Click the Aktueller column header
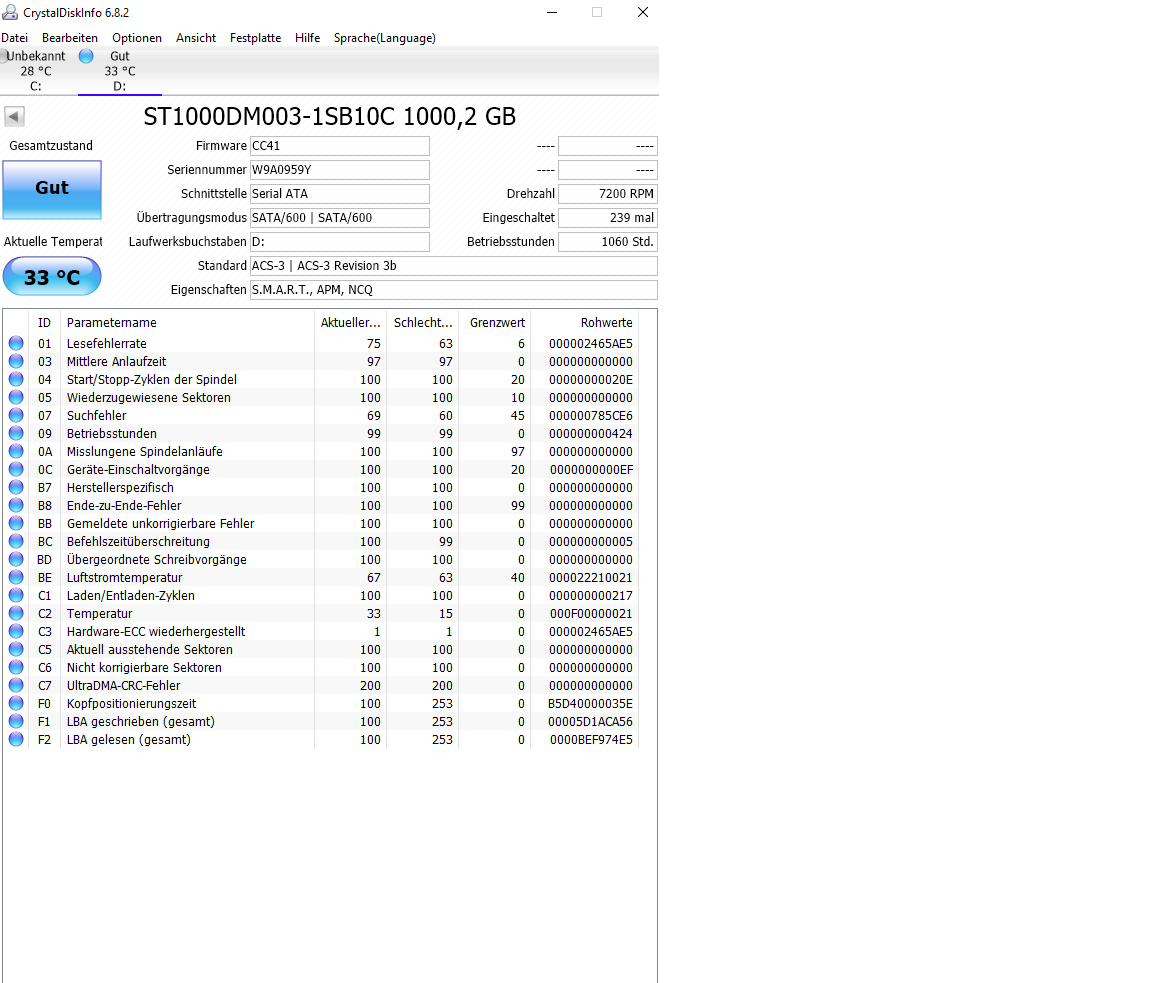1152x983 pixels. (350, 323)
